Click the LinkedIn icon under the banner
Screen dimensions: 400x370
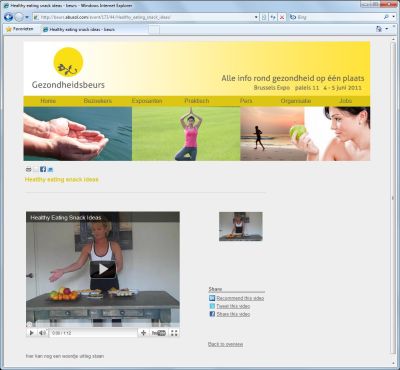pyautogui.click(x=50, y=170)
